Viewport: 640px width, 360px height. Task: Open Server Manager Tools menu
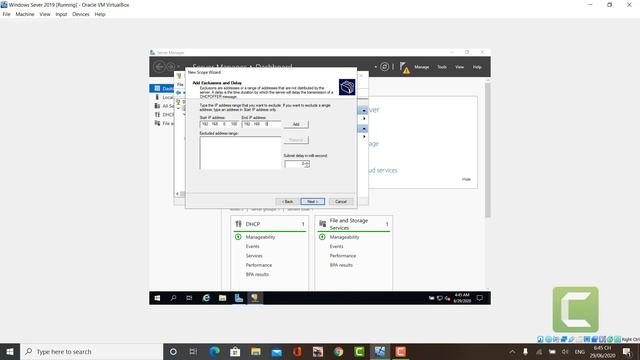(442, 67)
